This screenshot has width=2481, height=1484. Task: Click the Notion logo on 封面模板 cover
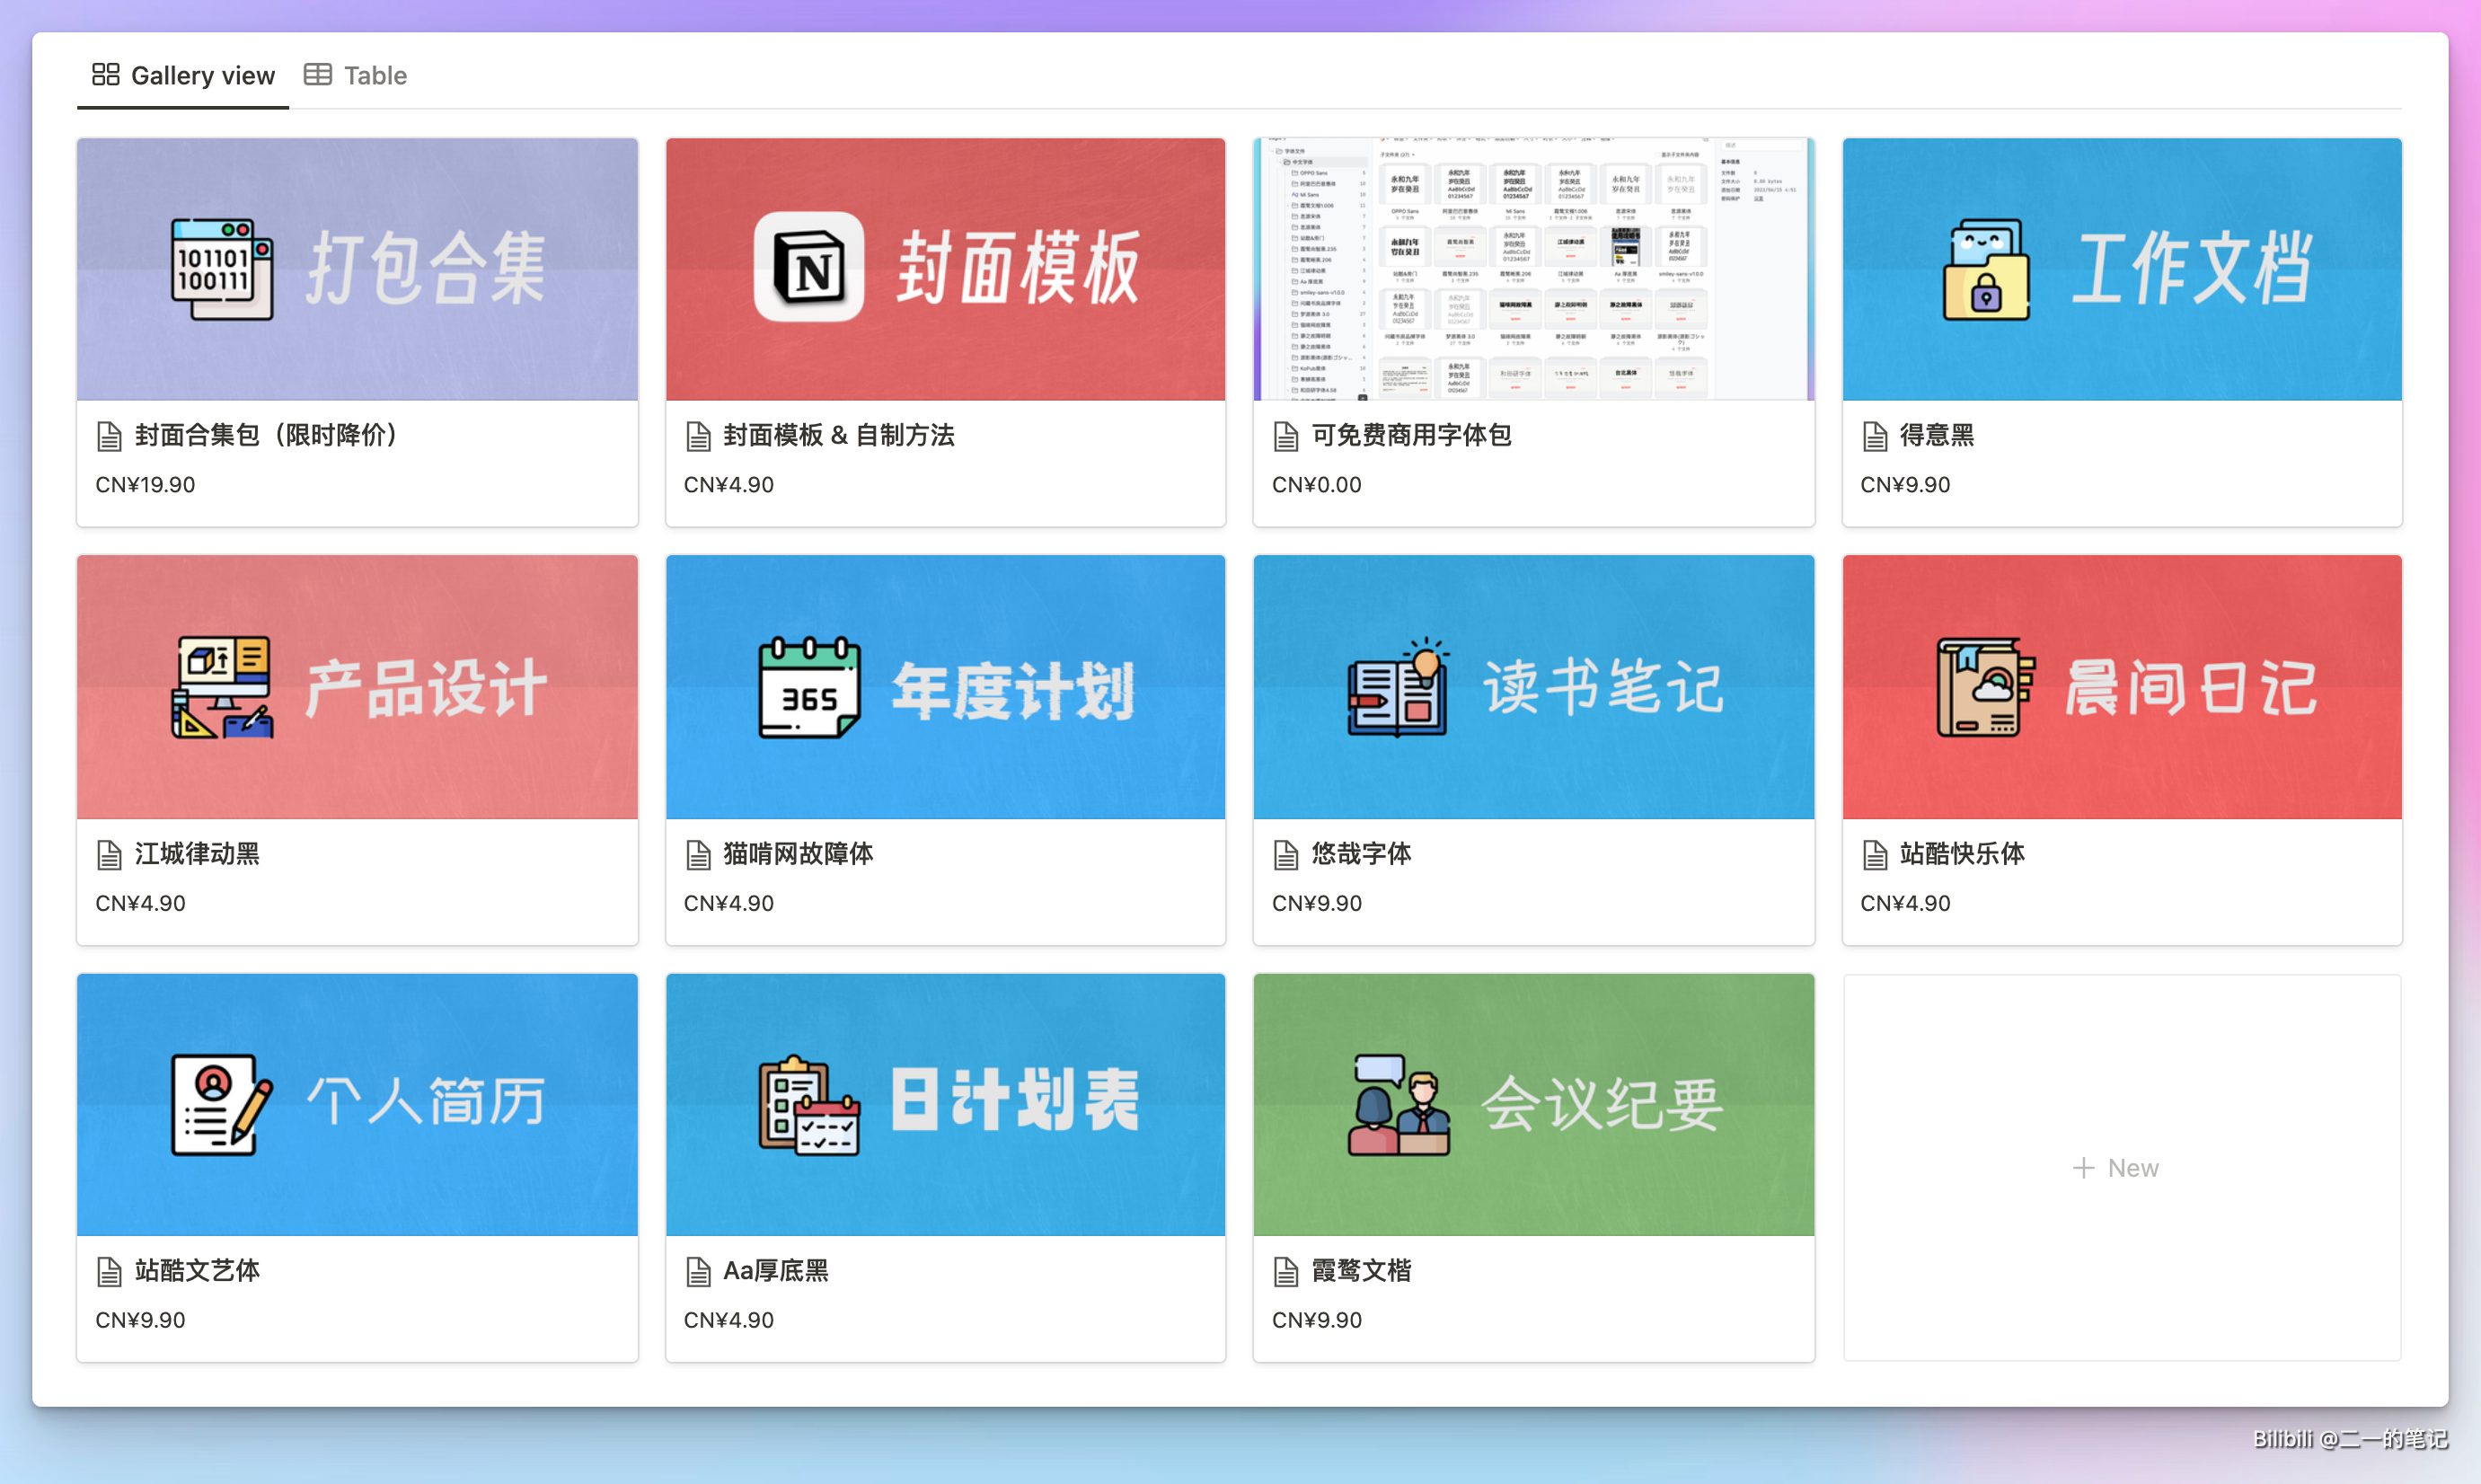[809, 267]
